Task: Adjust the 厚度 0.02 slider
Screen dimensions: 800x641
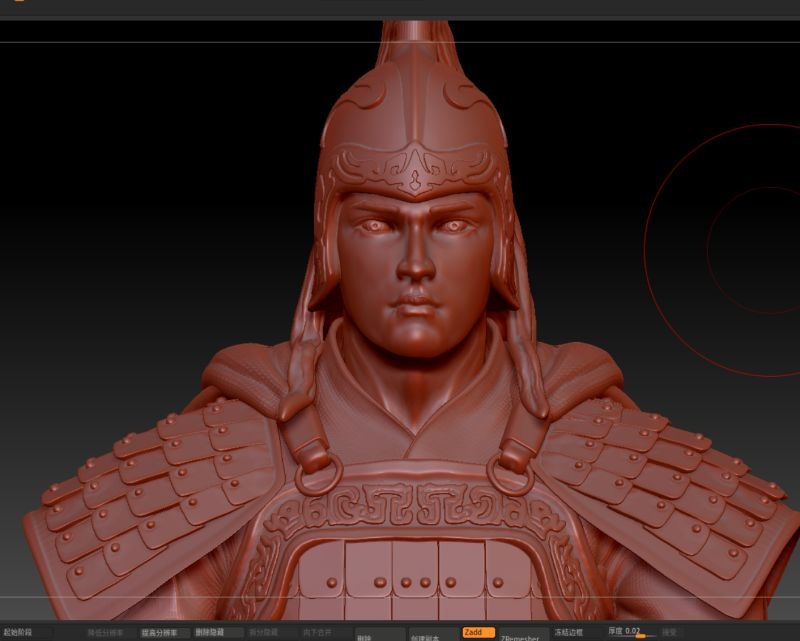Action: [631, 632]
